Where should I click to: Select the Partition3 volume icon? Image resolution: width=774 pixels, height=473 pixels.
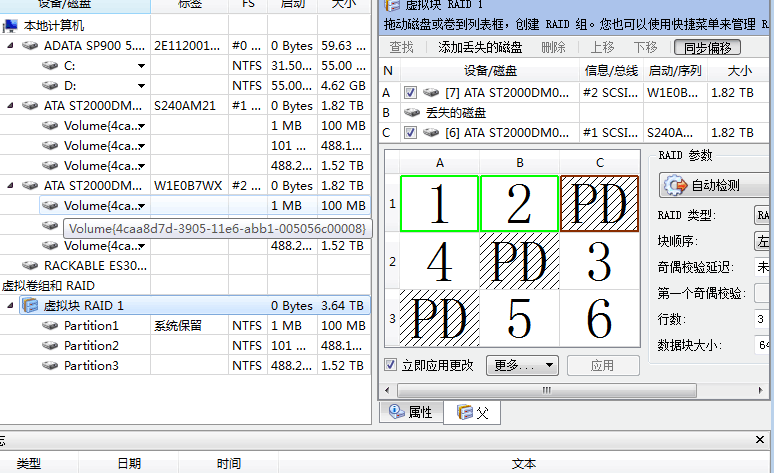pos(50,366)
